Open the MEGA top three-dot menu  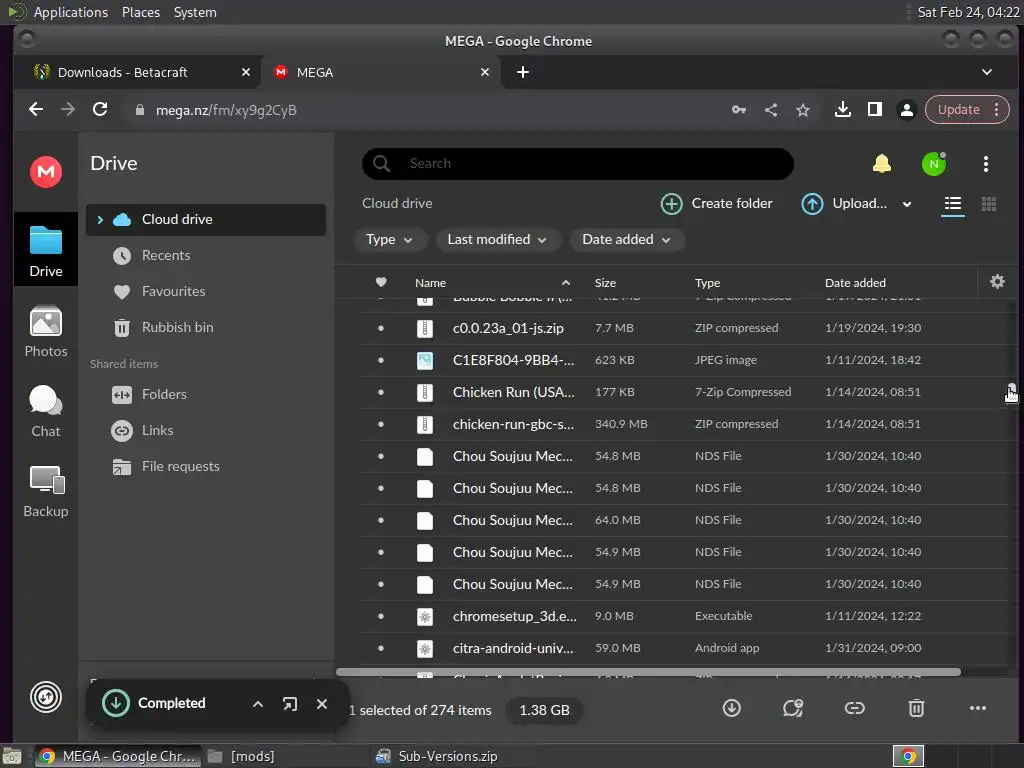985,164
